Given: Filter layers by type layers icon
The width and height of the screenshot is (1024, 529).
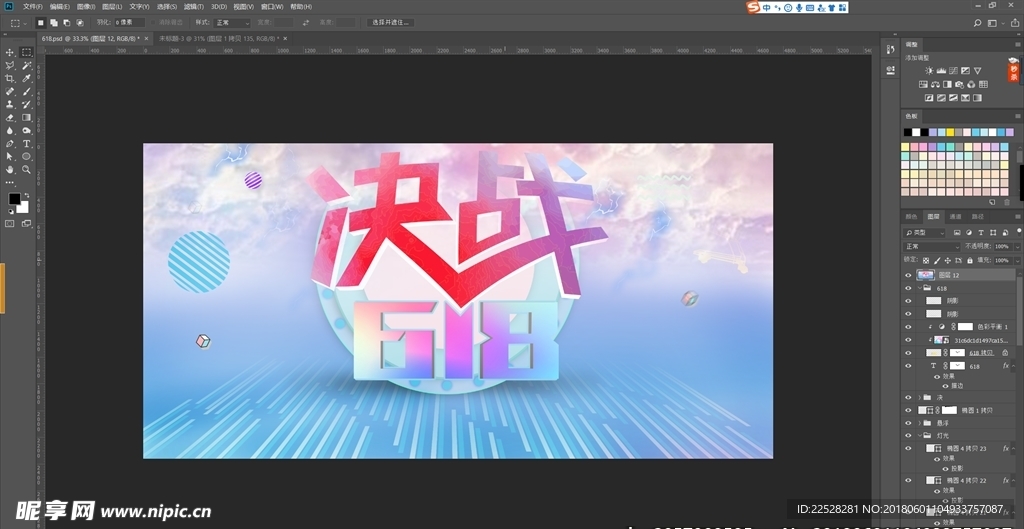Looking at the screenshot, I should click(x=981, y=232).
